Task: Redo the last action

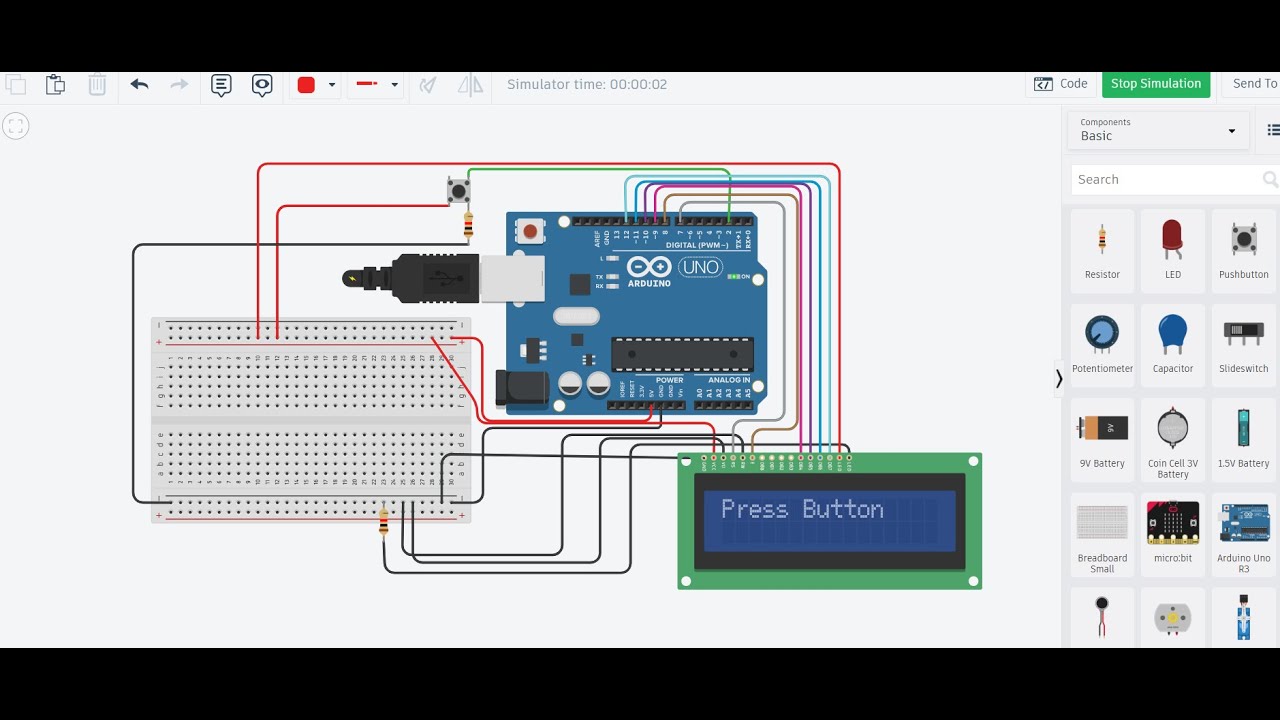Action: (x=179, y=85)
